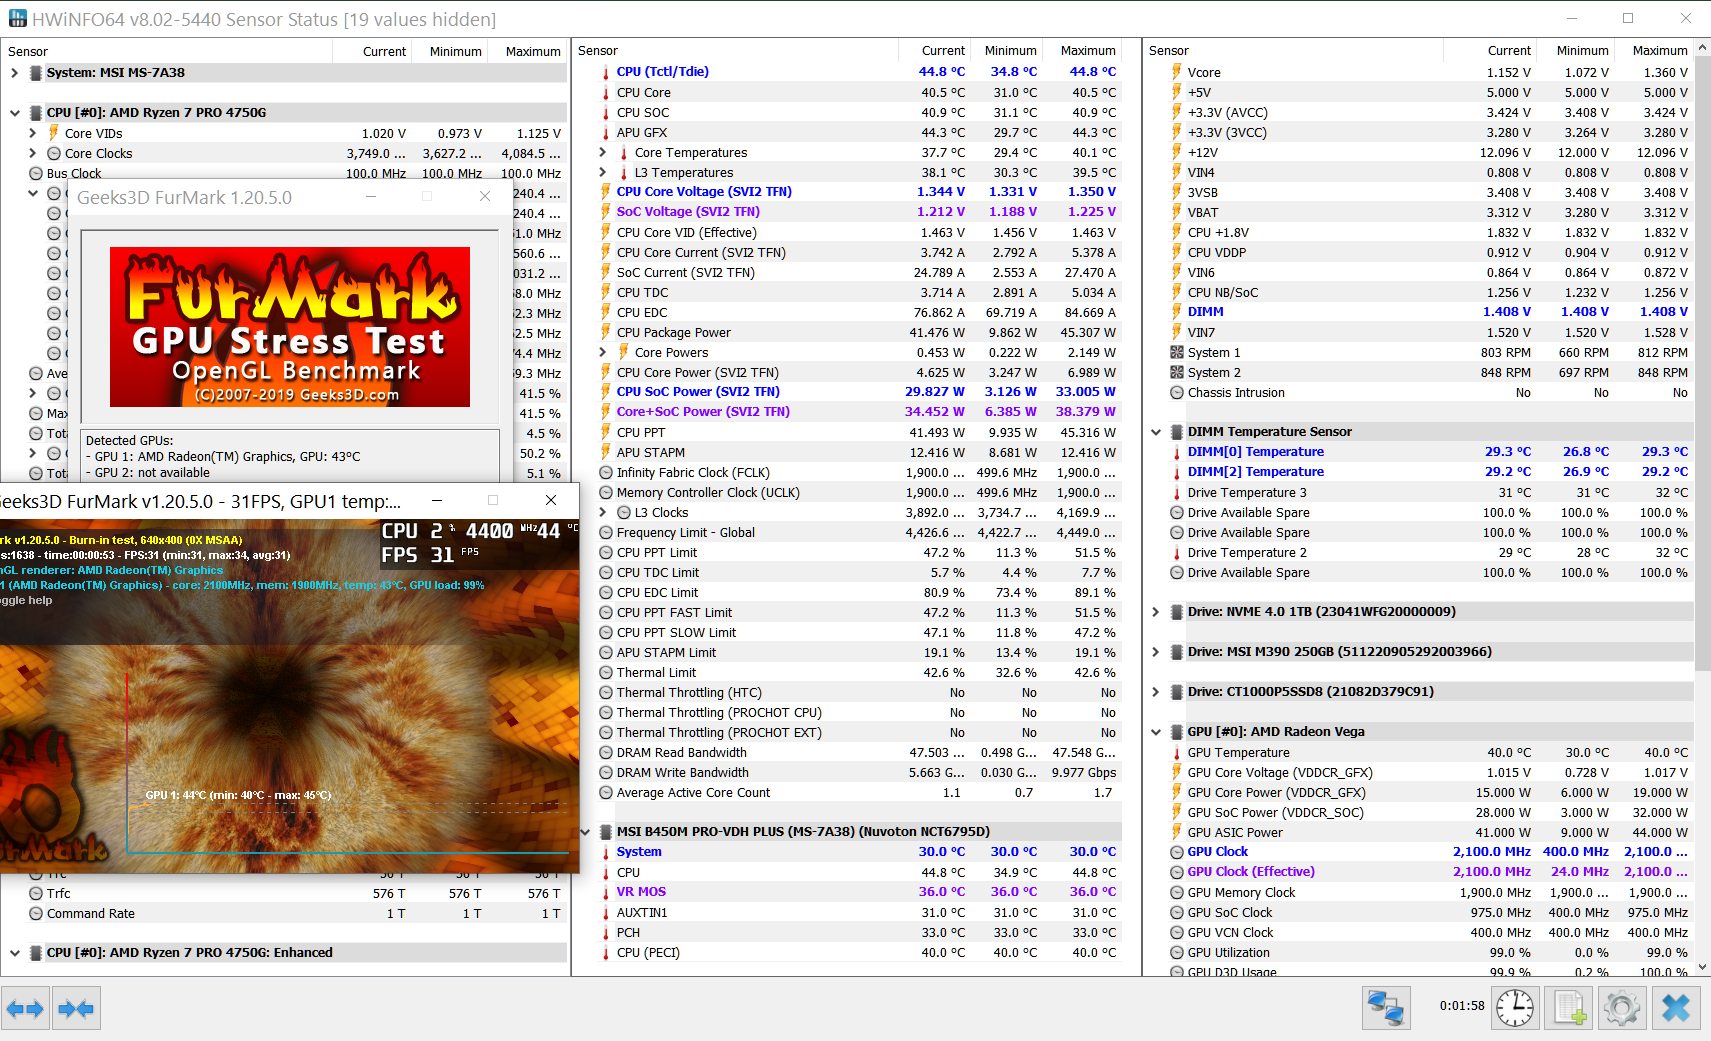Click the thermometer icon beside VR MOS
Image resolution: width=1711 pixels, height=1041 pixels.
(606, 892)
